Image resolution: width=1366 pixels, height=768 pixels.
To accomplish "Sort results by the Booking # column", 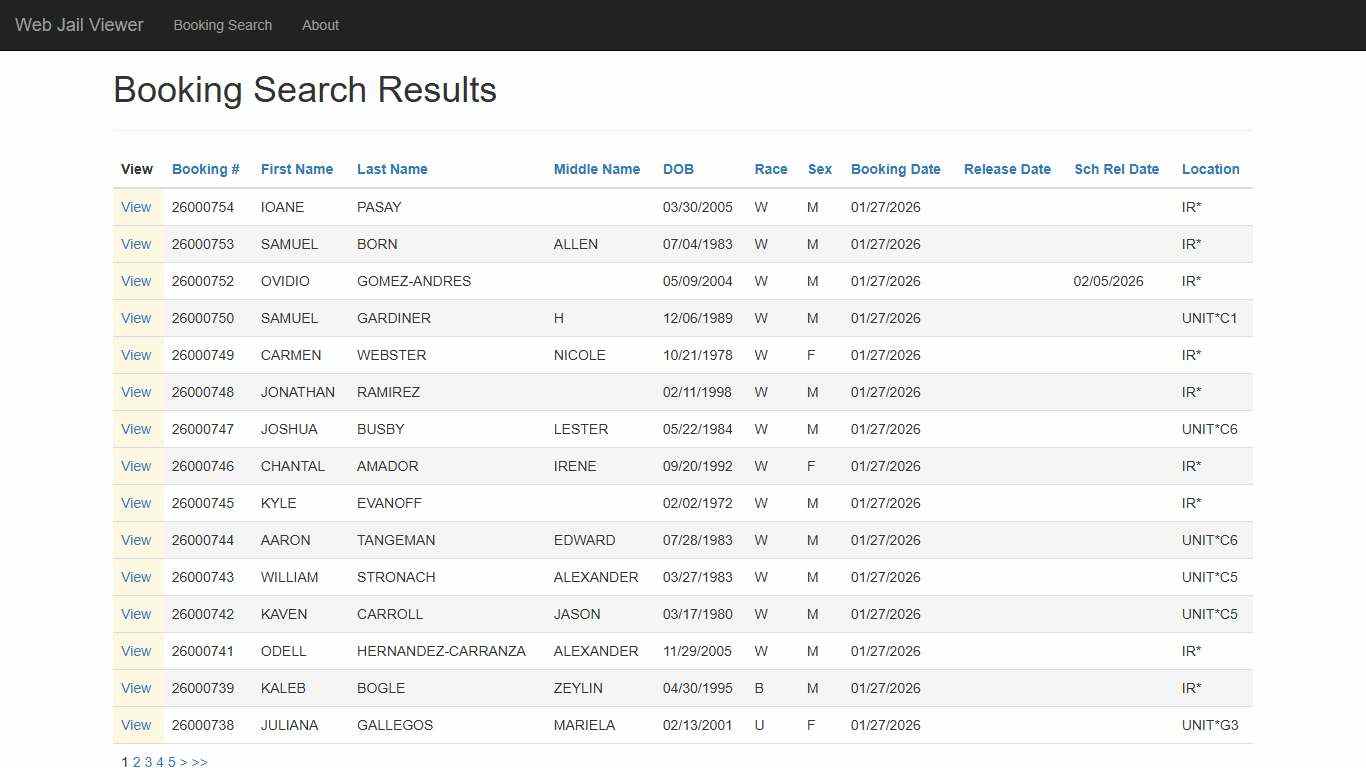I will tap(205, 169).
